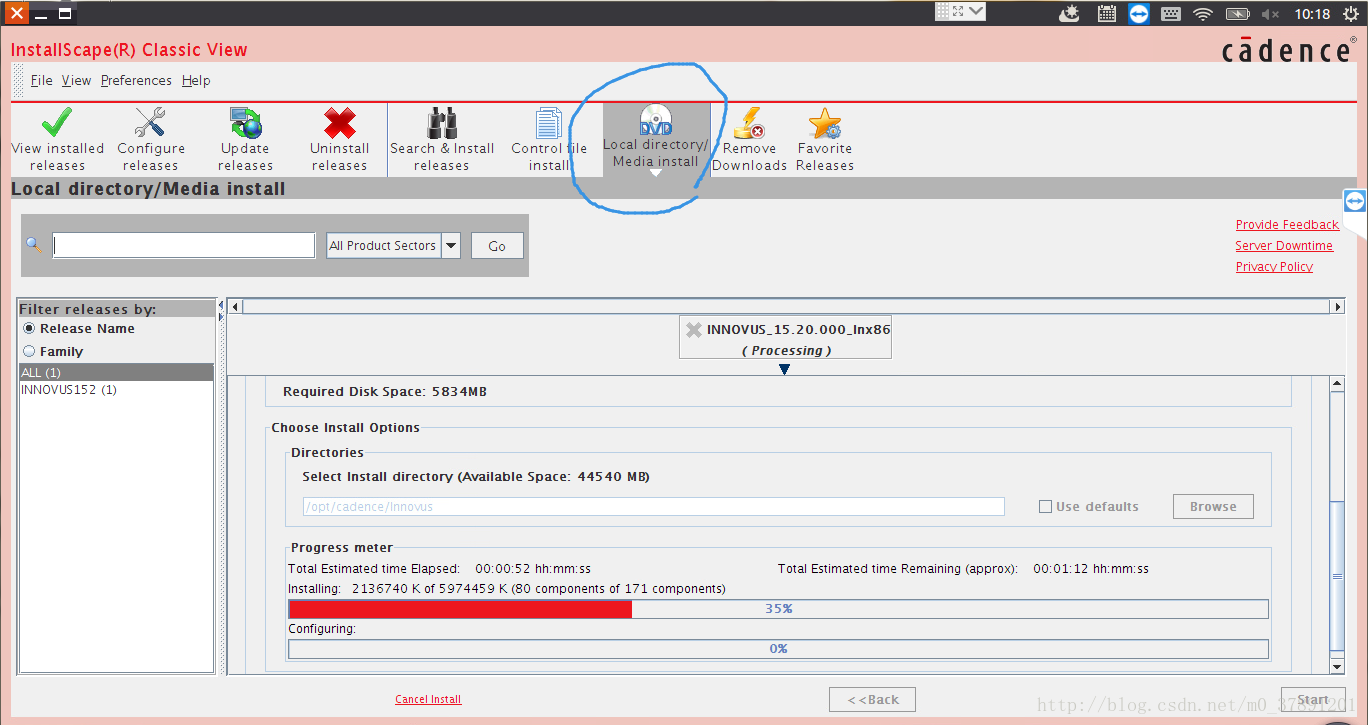
Task: Select ALL (1) in the filter list
Action: coord(116,372)
